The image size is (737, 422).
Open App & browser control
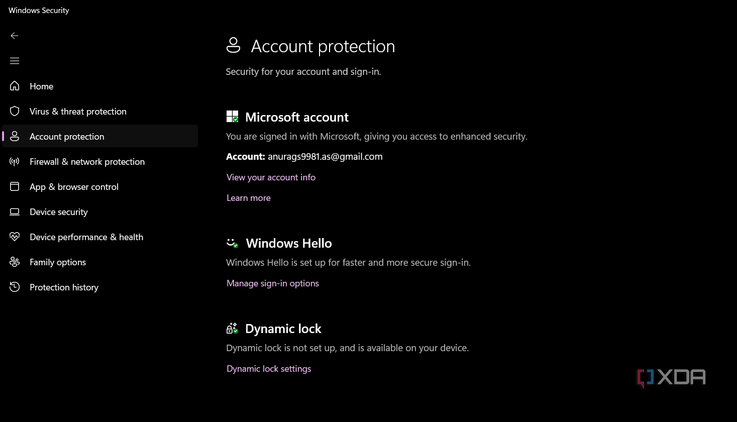coord(100,187)
